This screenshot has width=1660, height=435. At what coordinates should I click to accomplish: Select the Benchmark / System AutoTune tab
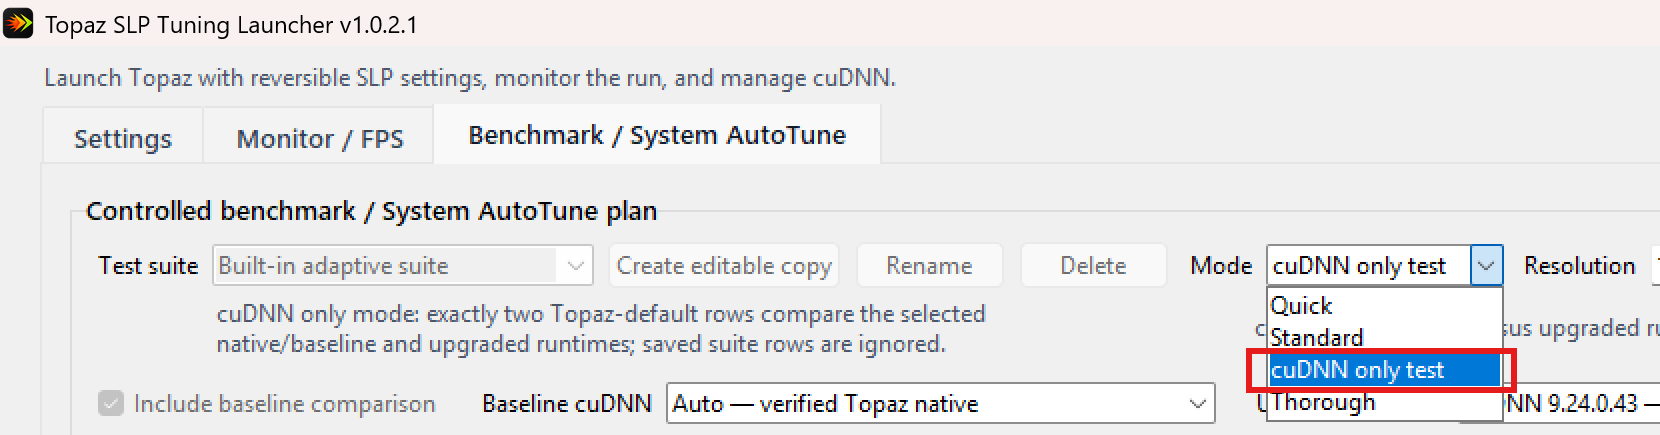(657, 135)
